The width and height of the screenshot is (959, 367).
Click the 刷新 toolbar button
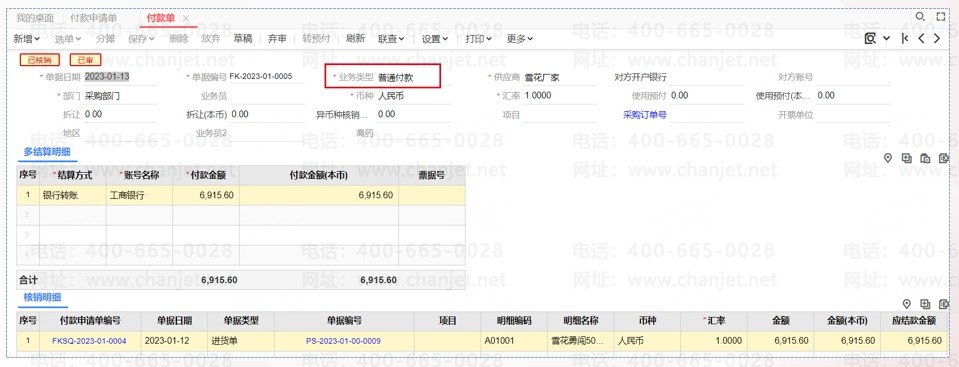[355, 39]
